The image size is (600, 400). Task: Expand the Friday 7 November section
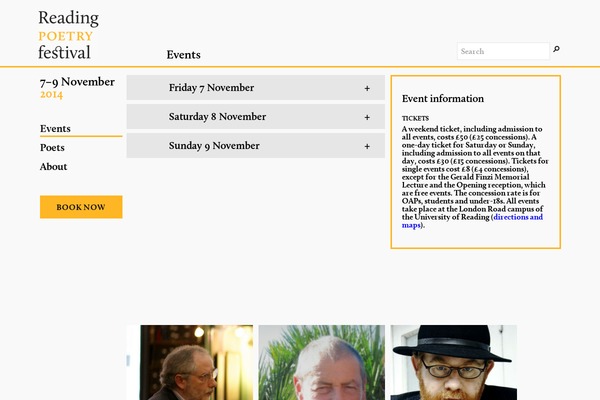256,88
